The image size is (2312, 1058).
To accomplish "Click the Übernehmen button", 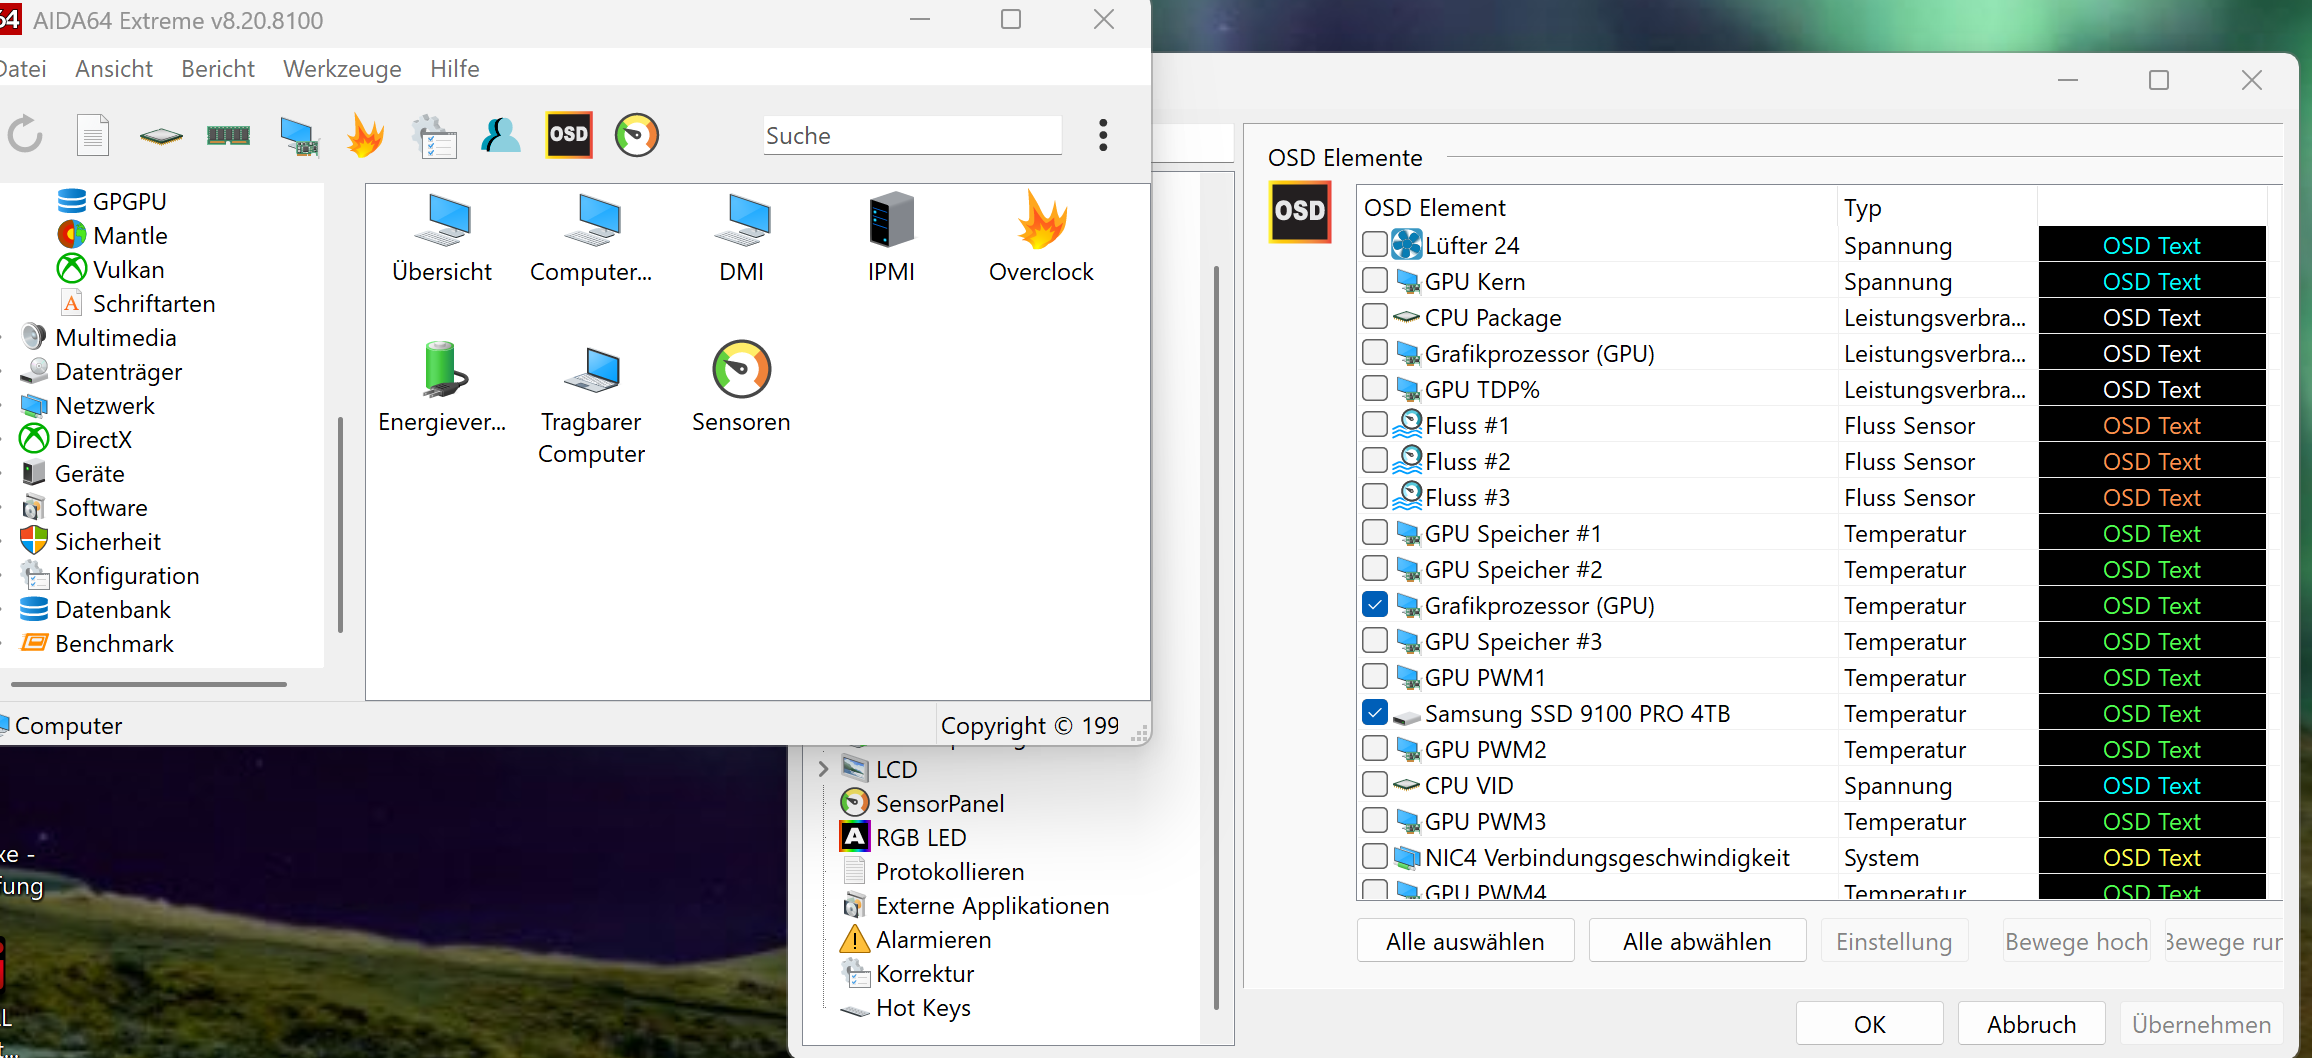I will click(x=2201, y=1024).
